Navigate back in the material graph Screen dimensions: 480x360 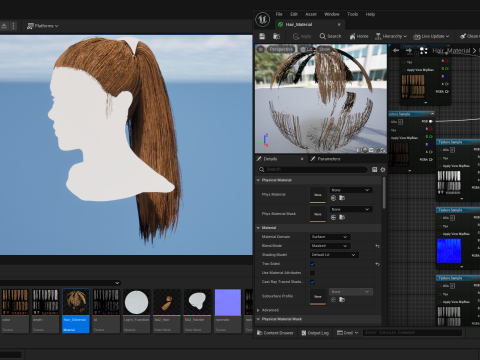[x=396, y=50]
